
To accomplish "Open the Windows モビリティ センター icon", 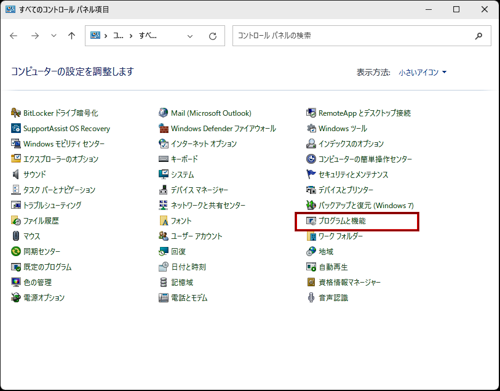I will 16,144.
